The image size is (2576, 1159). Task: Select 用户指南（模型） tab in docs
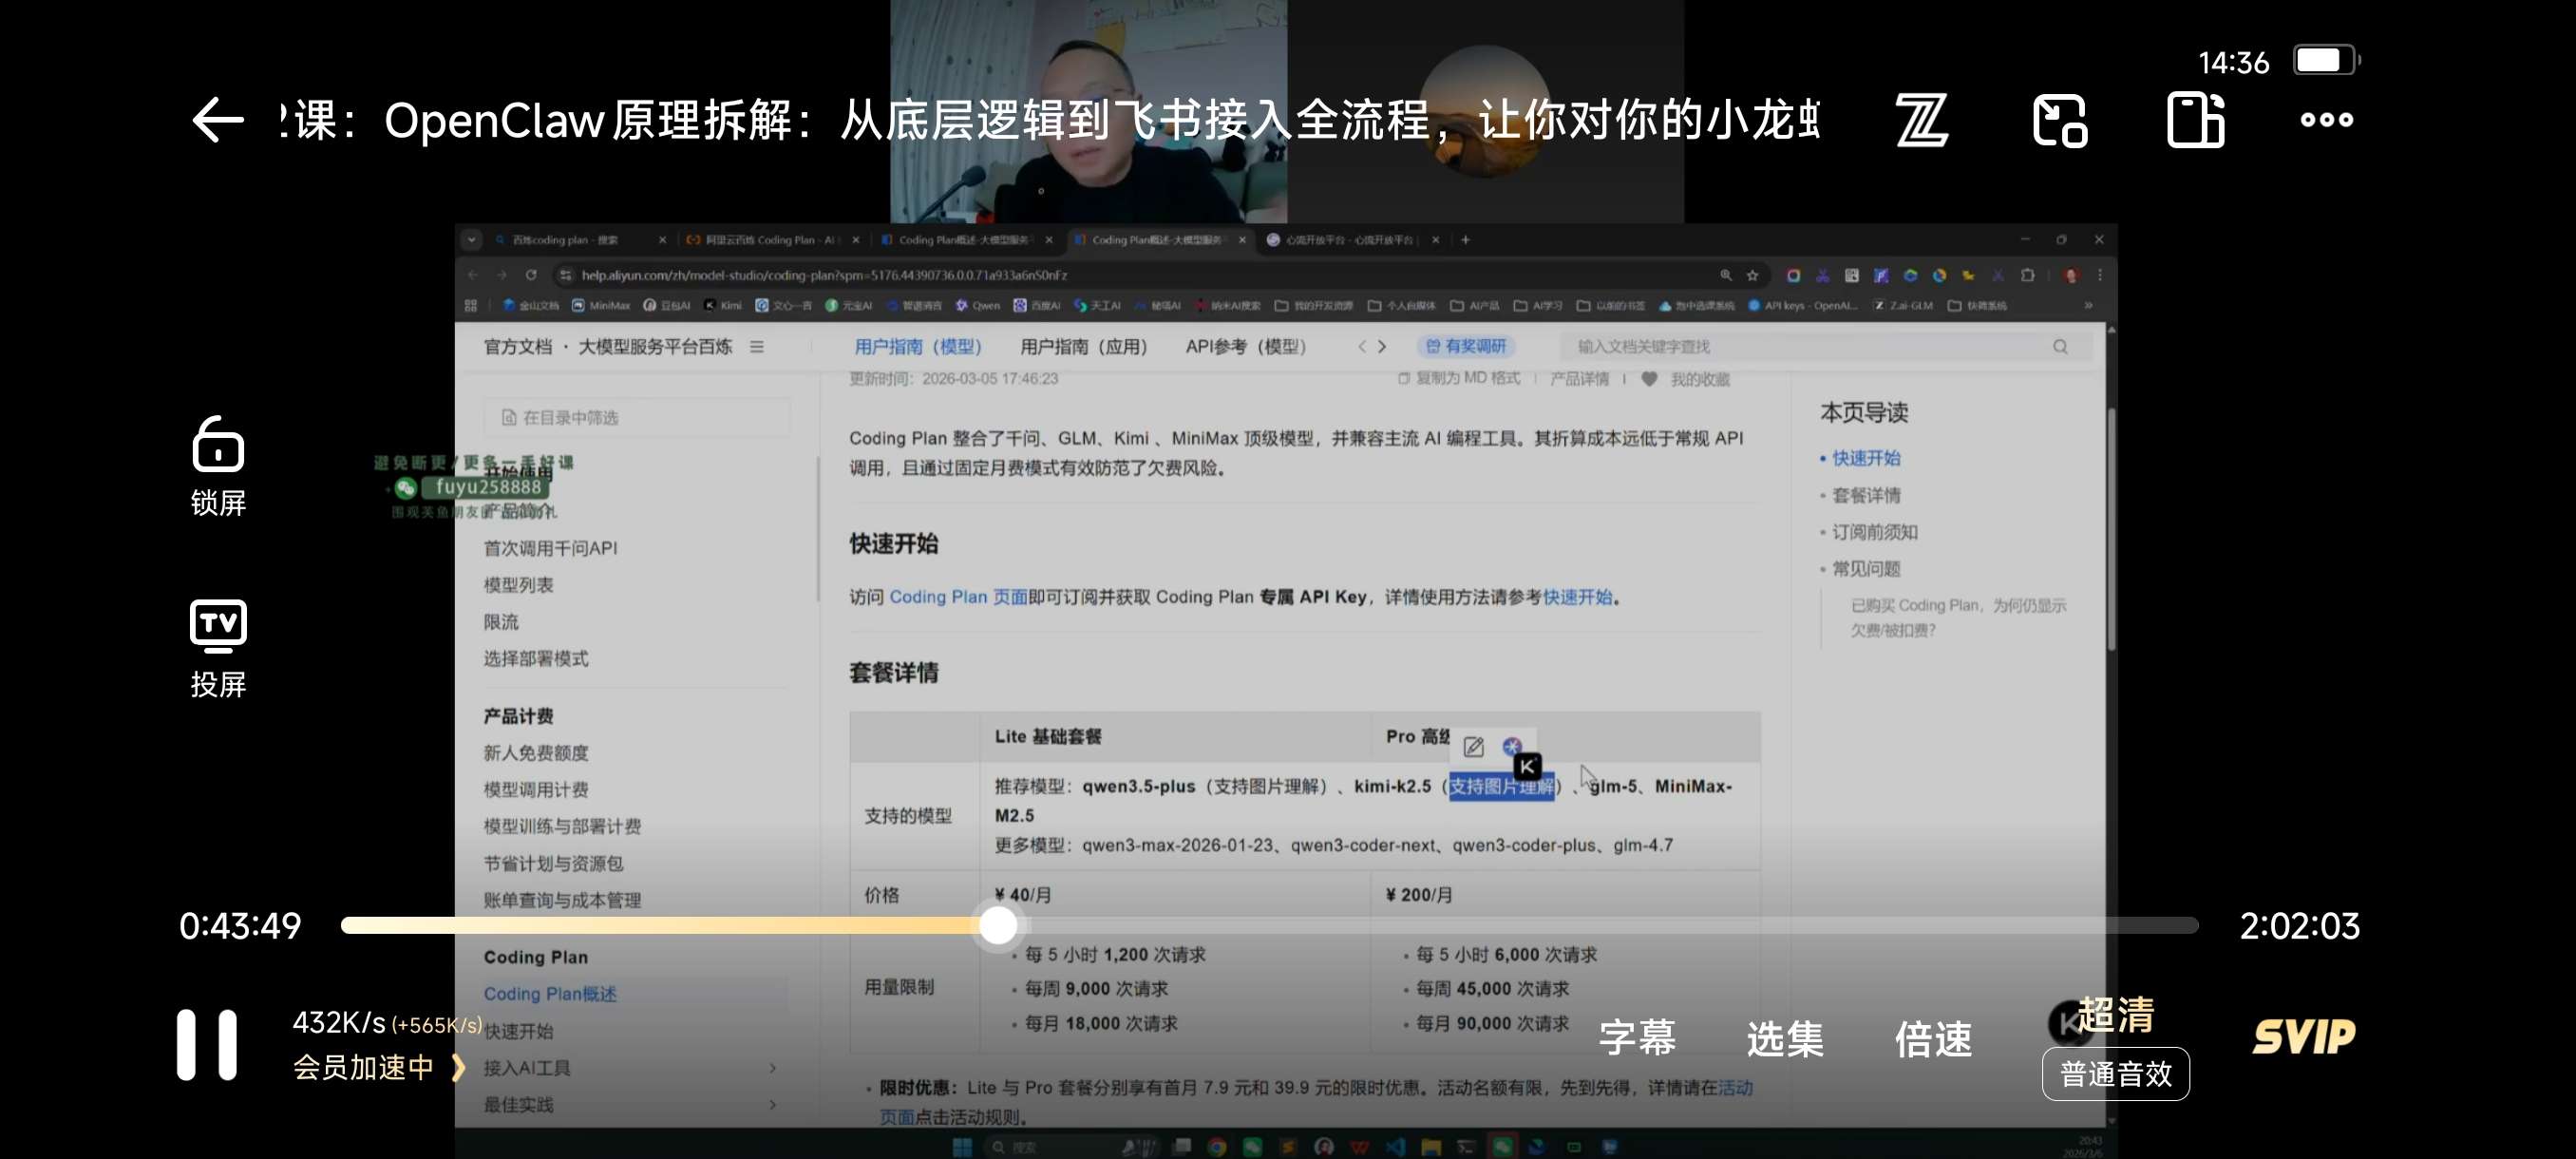tap(918, 346)
